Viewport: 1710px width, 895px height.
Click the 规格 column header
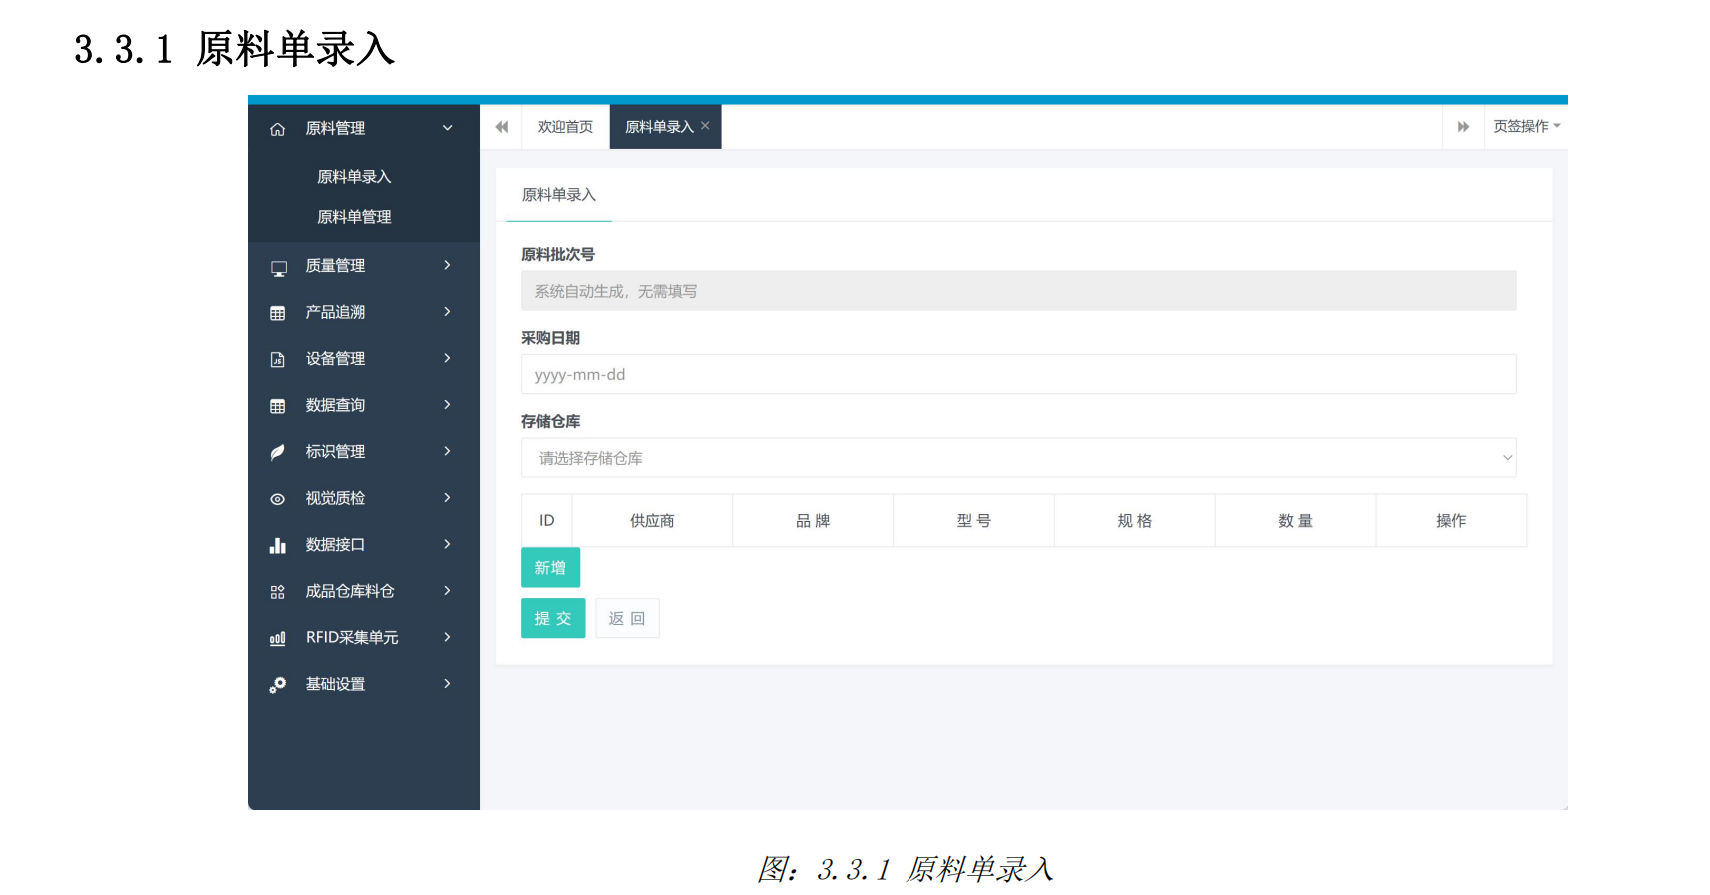click(1135, 520)
